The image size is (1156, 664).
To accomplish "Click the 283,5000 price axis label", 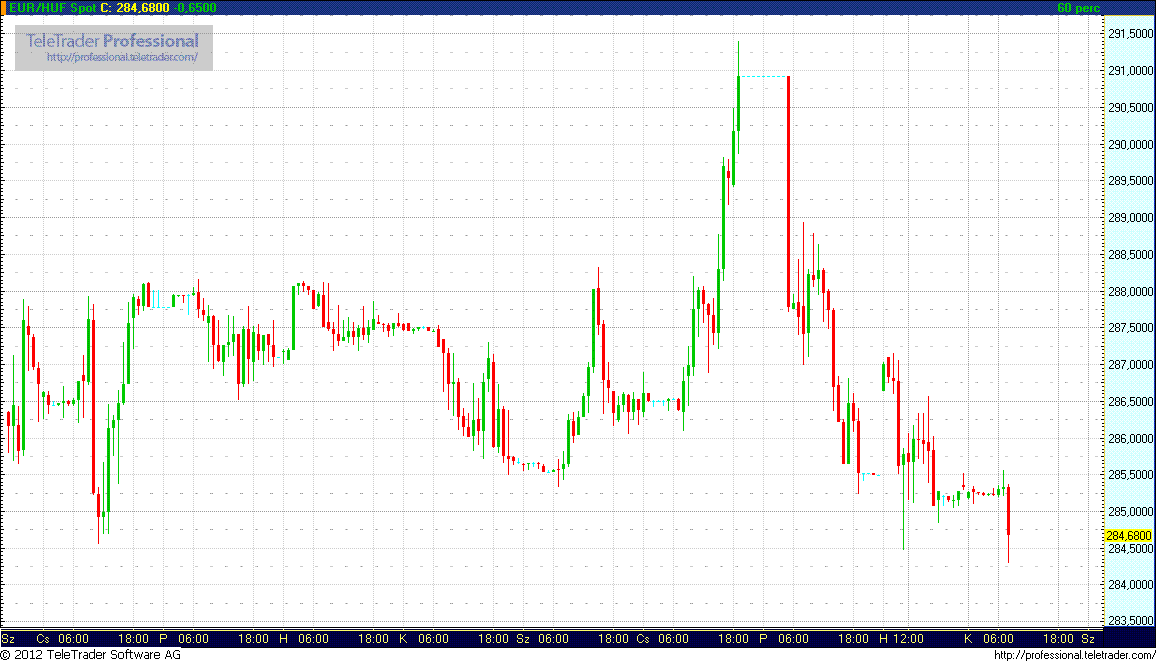I will click(1131, 621).
